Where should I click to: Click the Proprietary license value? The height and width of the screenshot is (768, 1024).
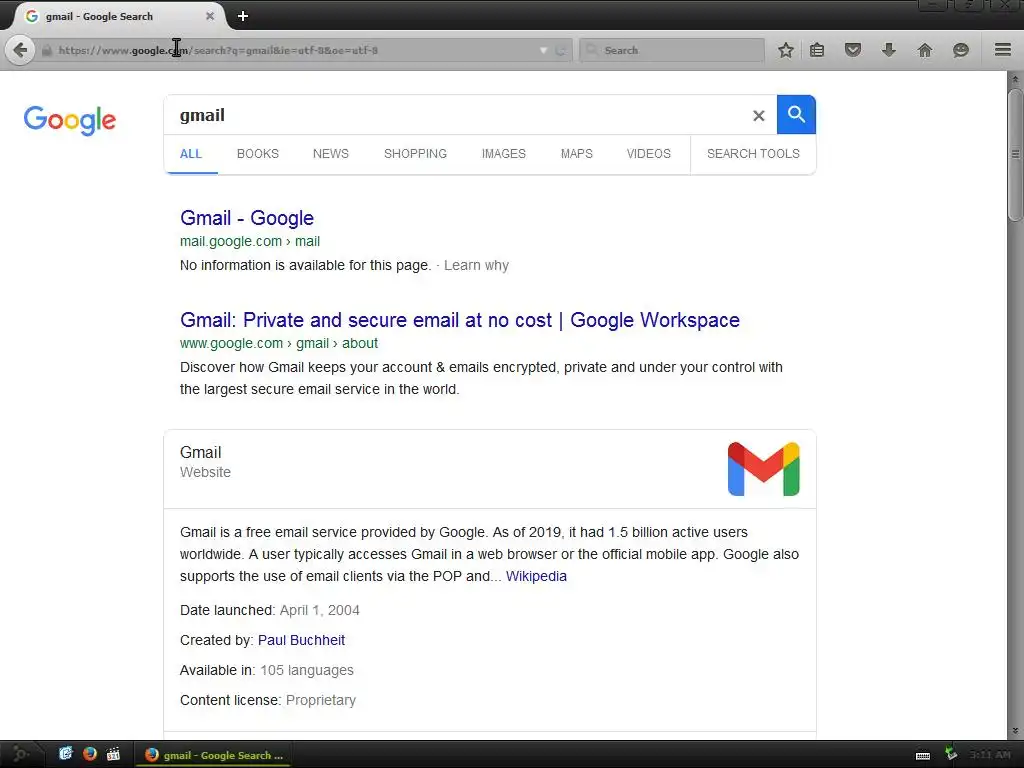[x=321, y=700]
